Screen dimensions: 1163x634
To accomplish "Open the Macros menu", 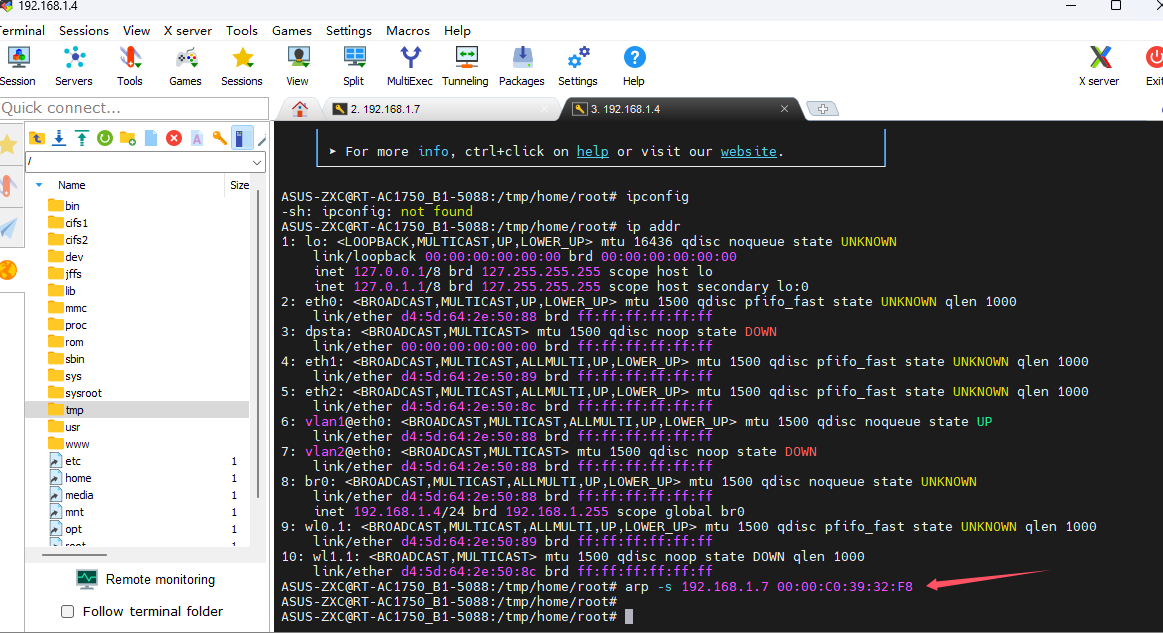I will (408, 30).
